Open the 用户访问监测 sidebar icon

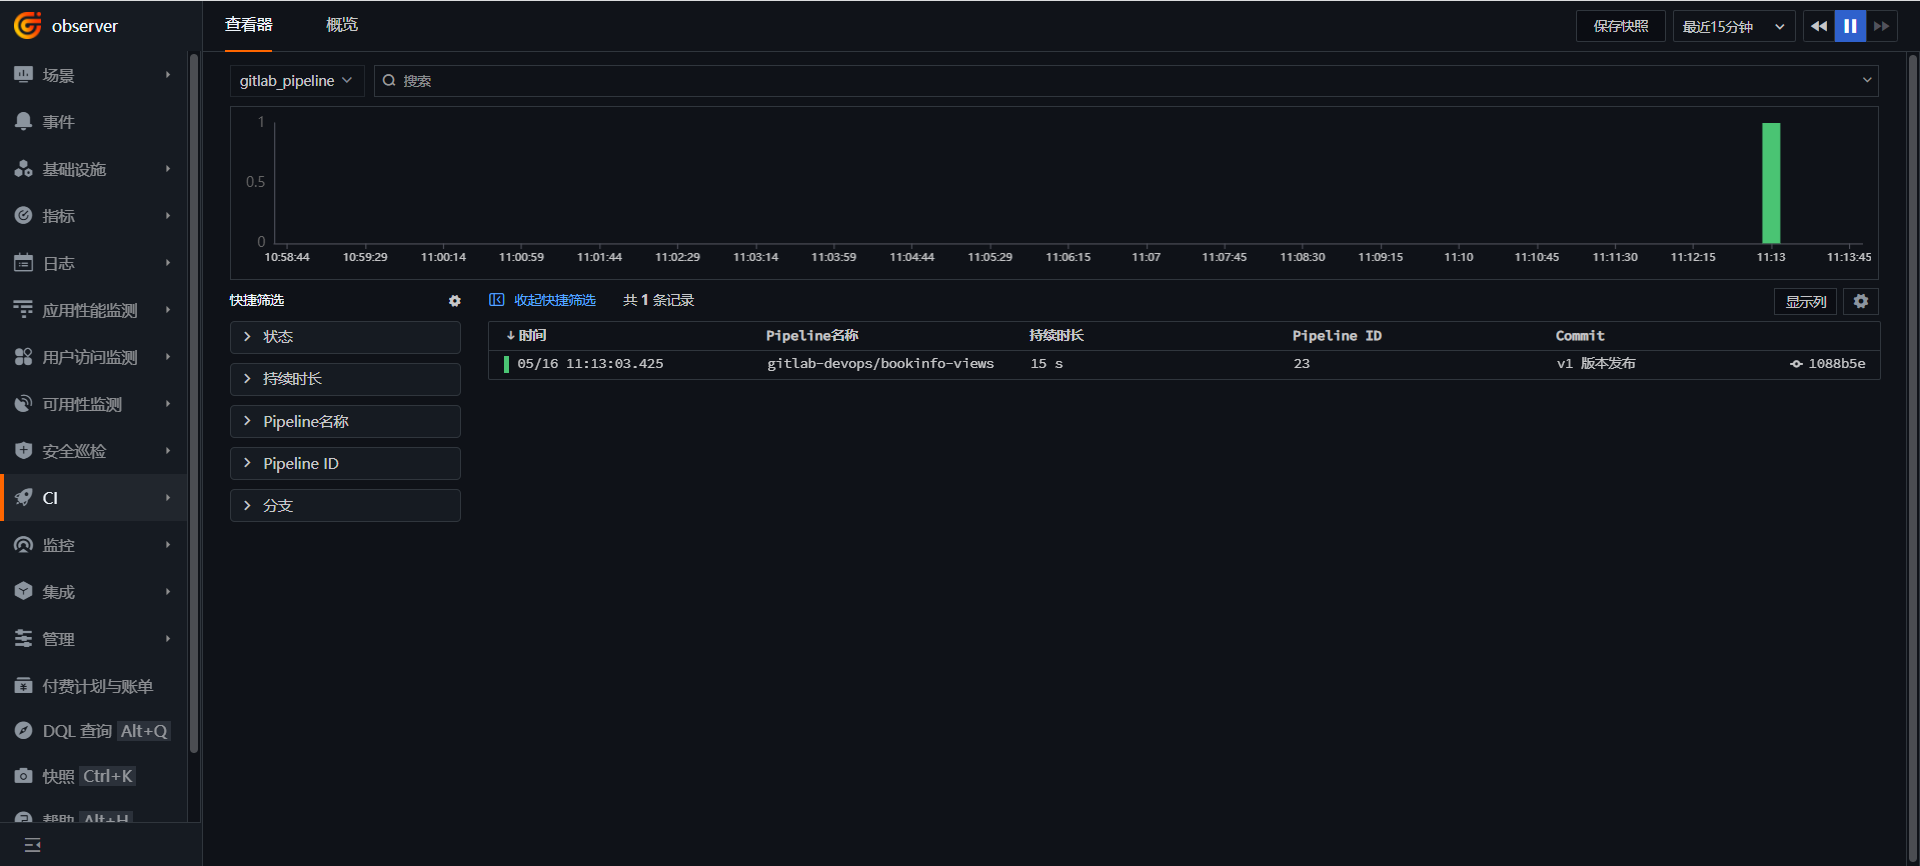[23, 357]
